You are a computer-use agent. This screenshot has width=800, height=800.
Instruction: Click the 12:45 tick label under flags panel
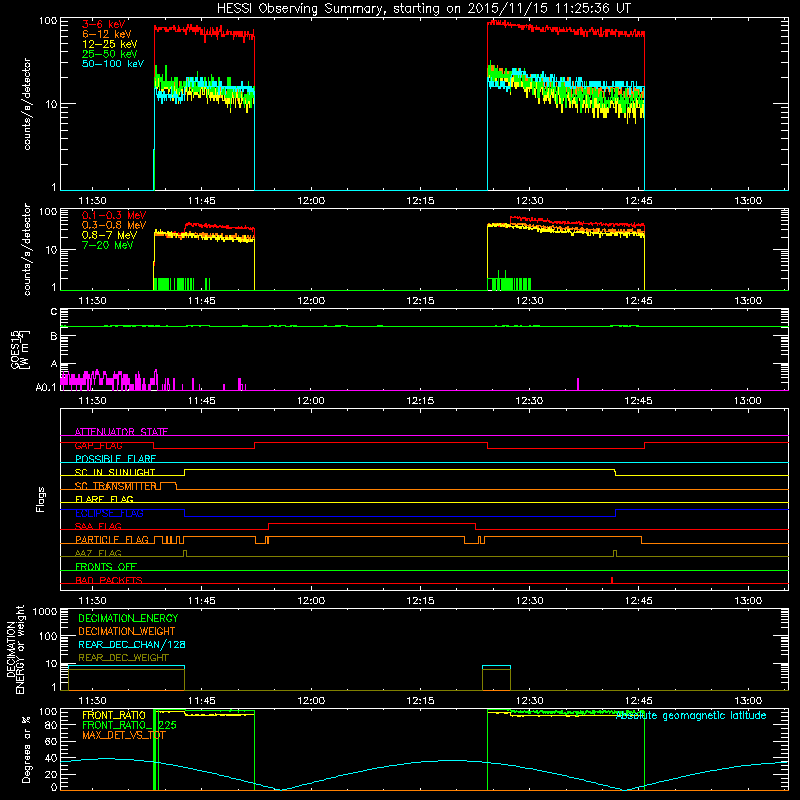click(x=638, y=601)
